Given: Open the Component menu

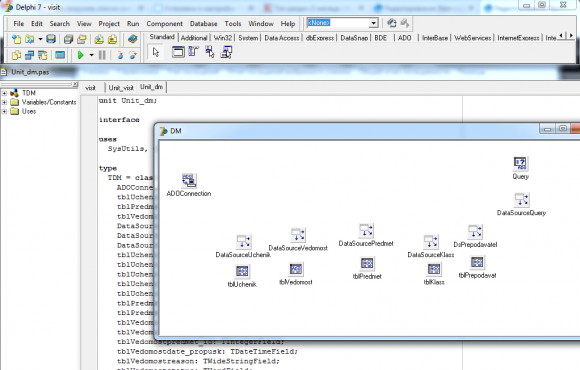Looking at the screenshot, I should point(164,24).
